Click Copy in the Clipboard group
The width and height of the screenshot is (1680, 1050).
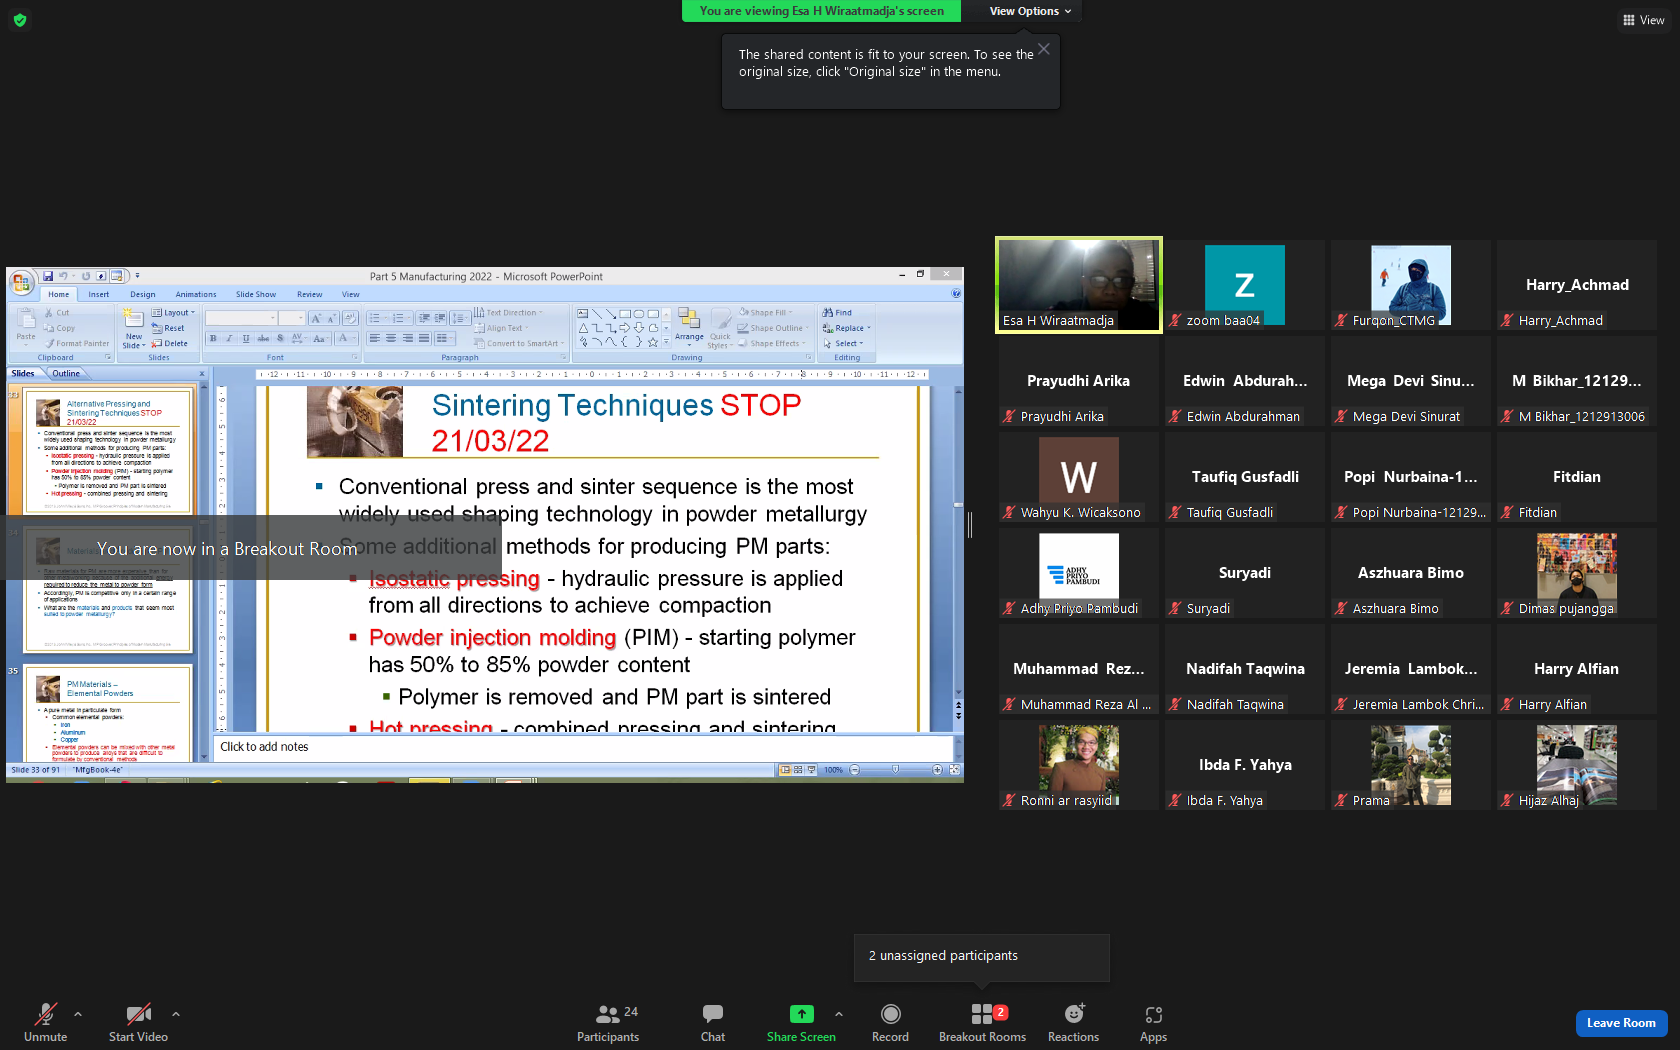click(x=59, y=328)
